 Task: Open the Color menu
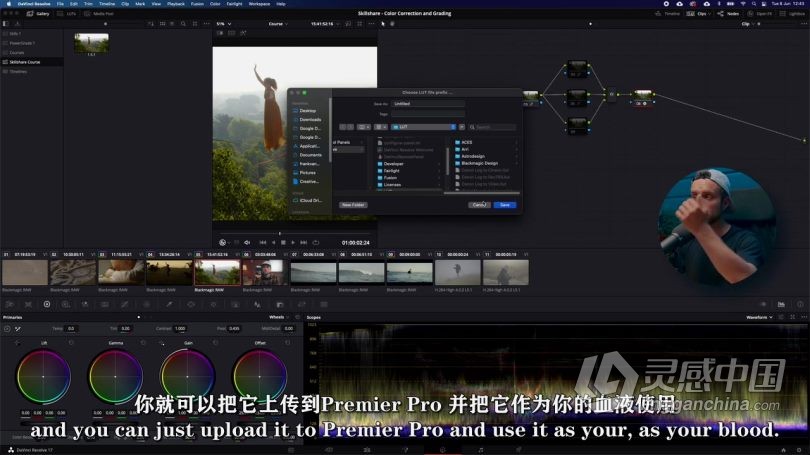coord(215,4)
